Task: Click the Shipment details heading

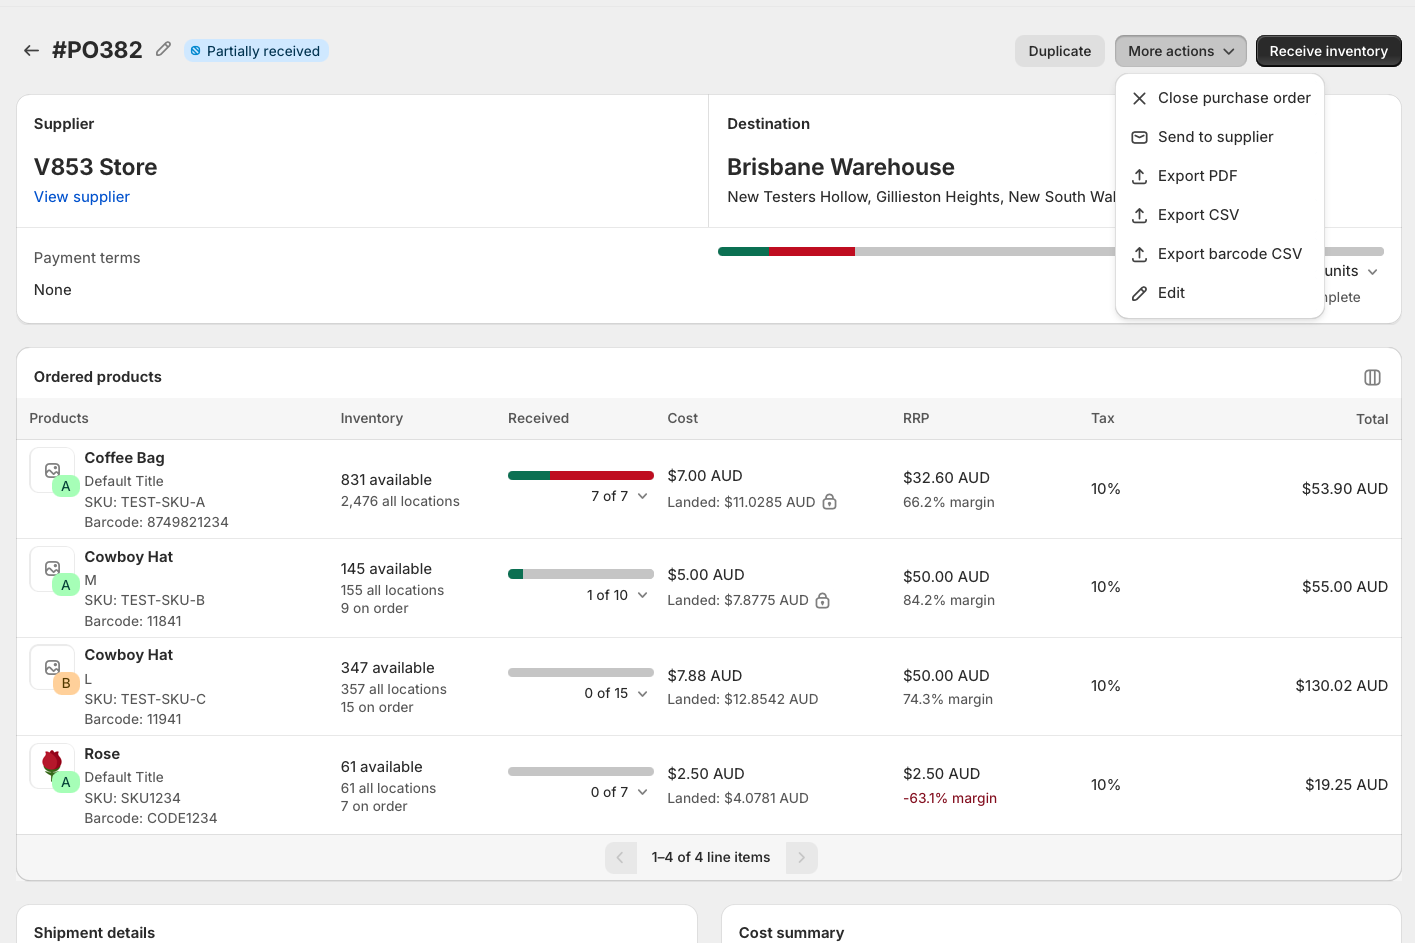Action: [94, 933]
